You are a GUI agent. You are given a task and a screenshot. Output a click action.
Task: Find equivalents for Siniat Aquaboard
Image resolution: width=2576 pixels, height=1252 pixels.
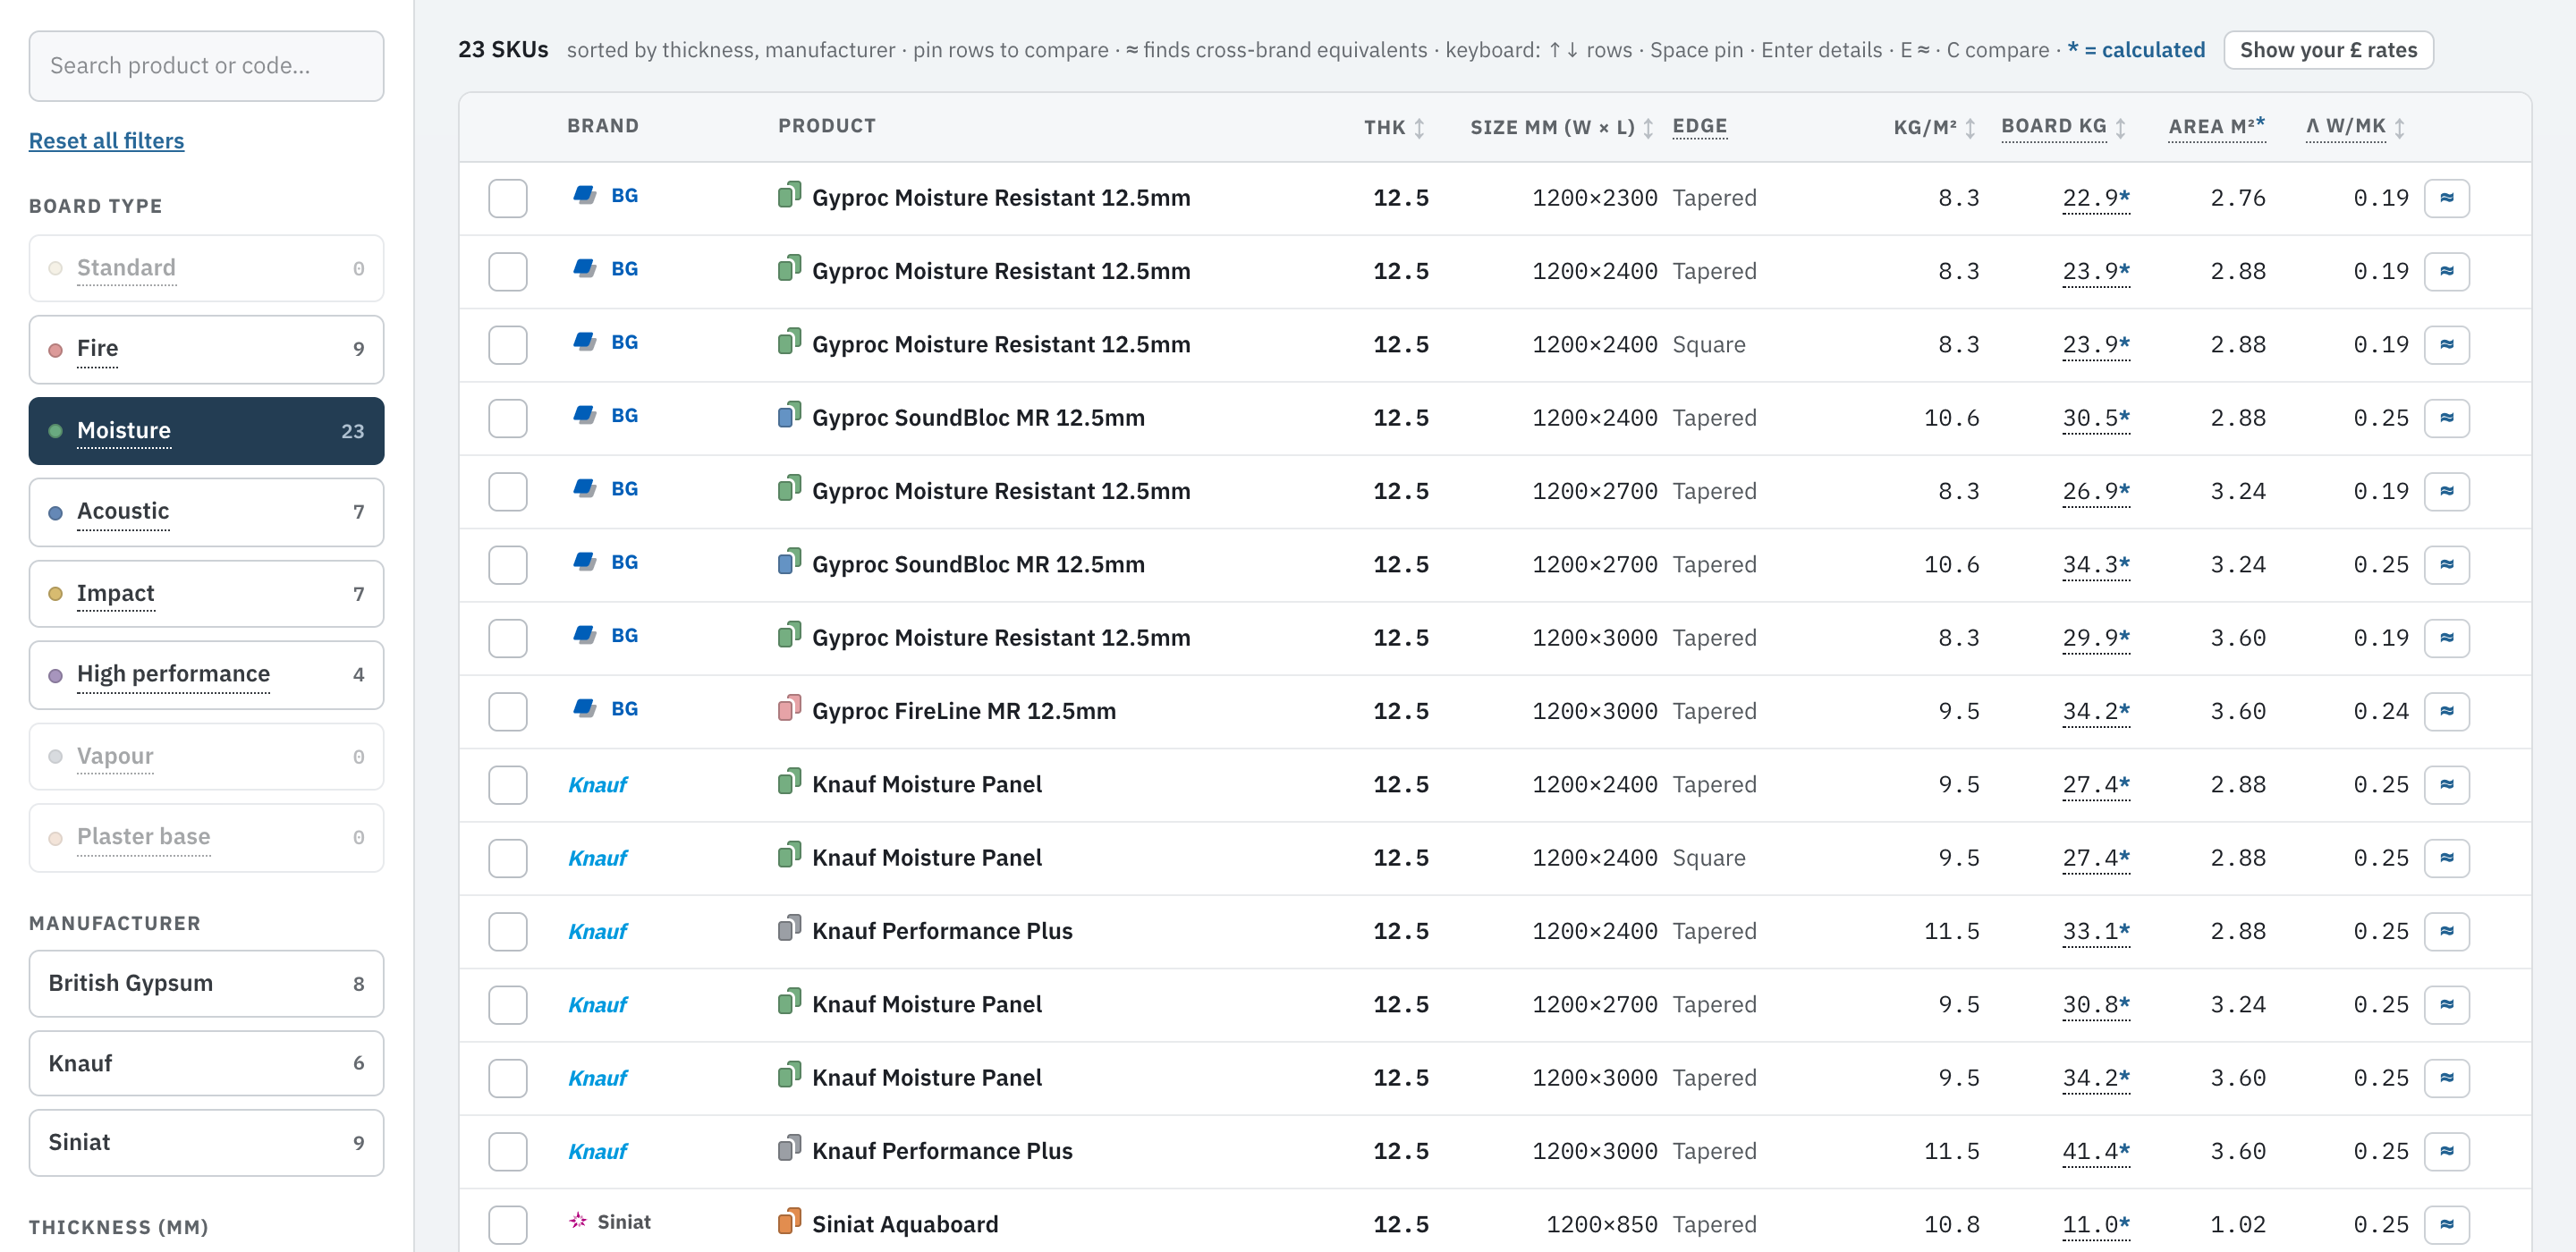tap(2446, 1225)
